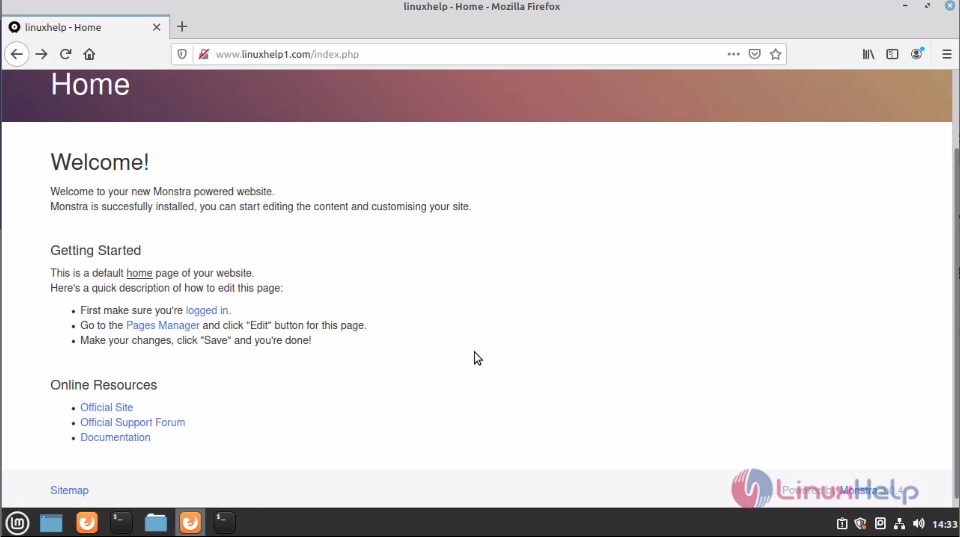This screenshot has width=960, height=537.
Task: Open the update manager tray icon
Action: click(842, 524)
